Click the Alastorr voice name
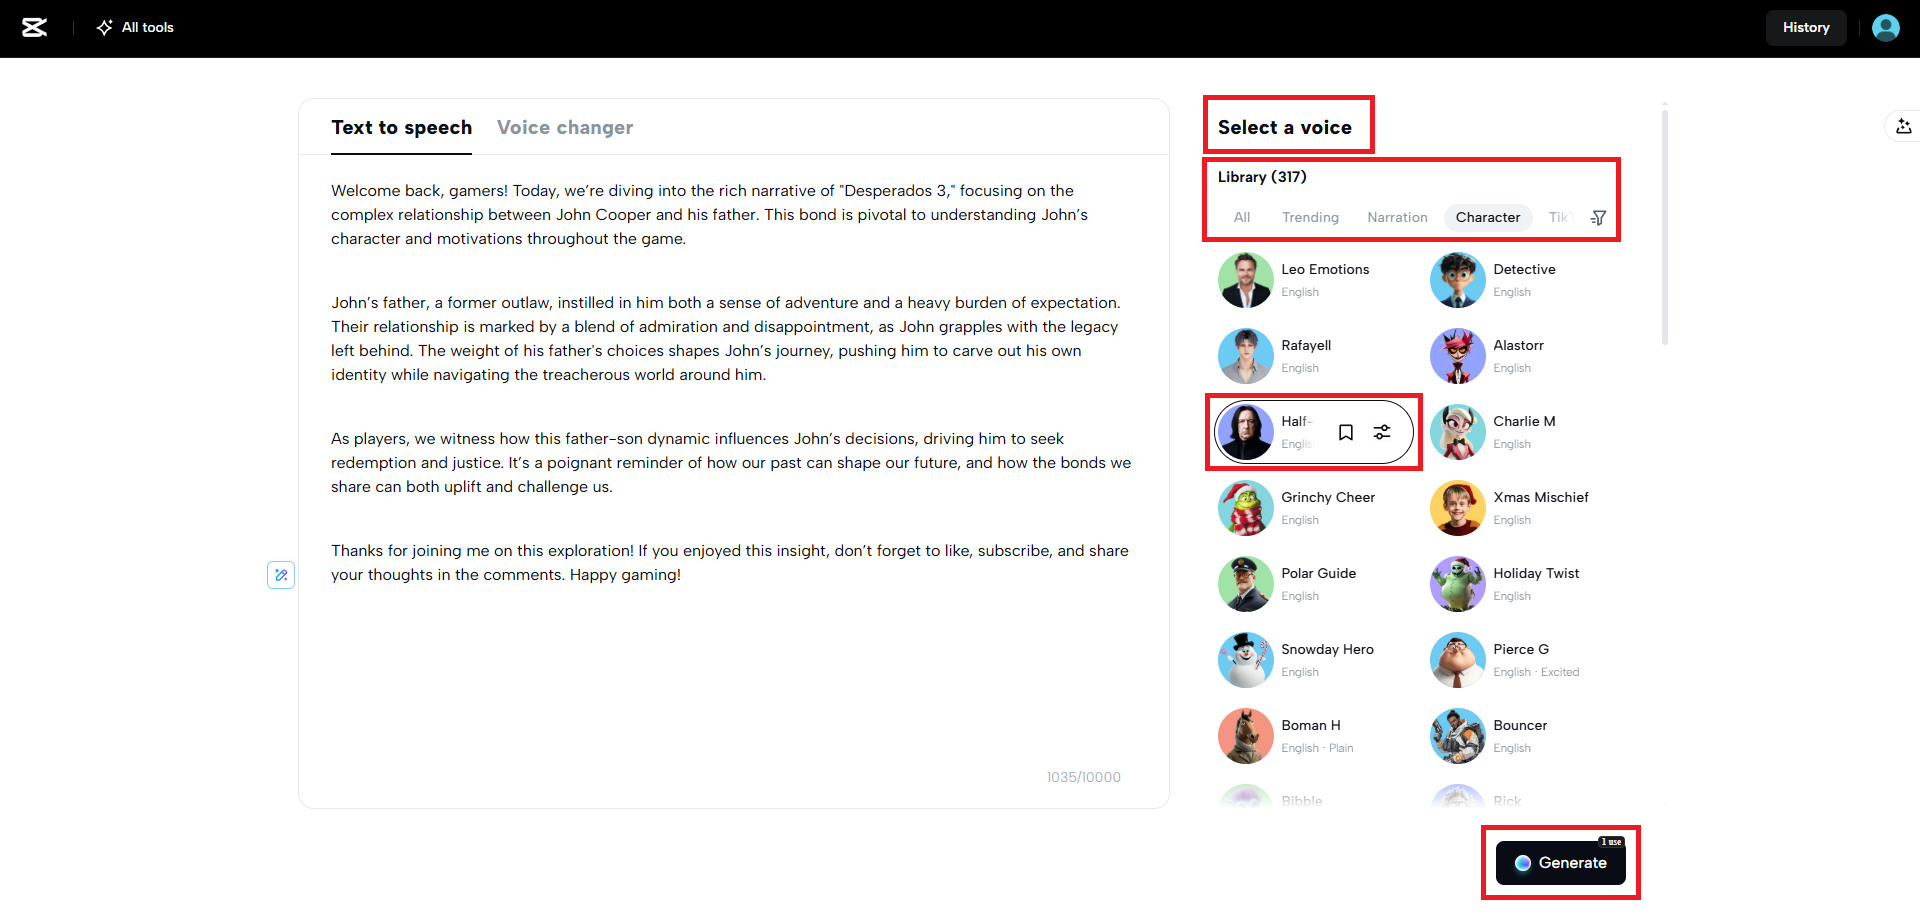 point(1518,345)
